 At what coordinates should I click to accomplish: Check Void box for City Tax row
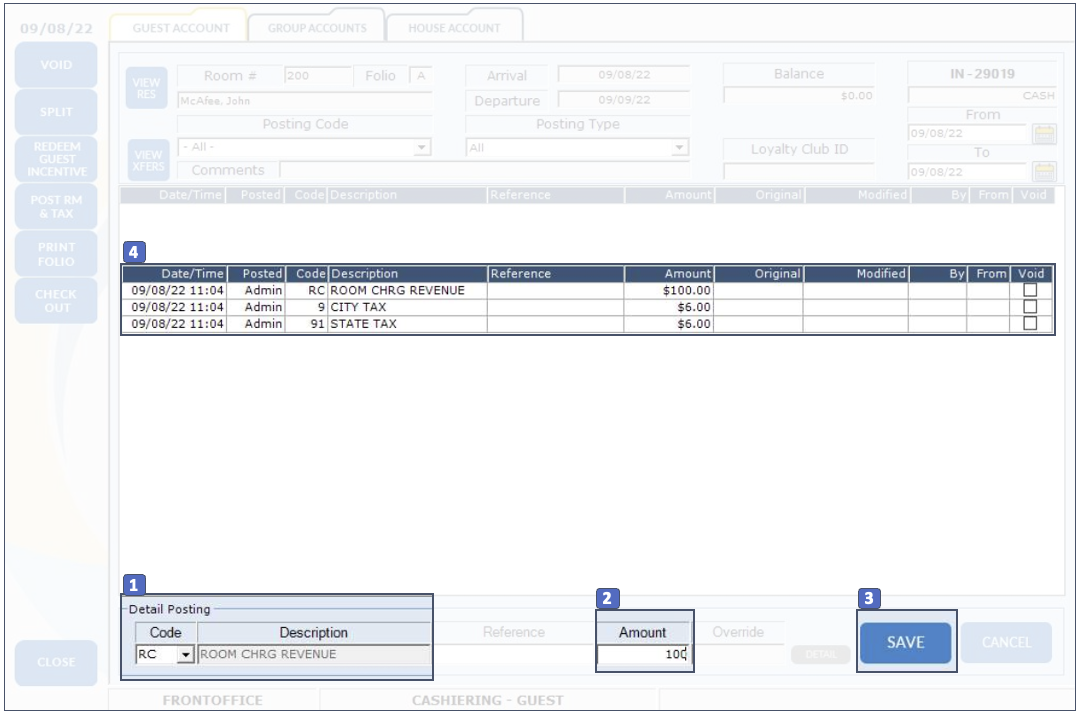(1030, 307)
